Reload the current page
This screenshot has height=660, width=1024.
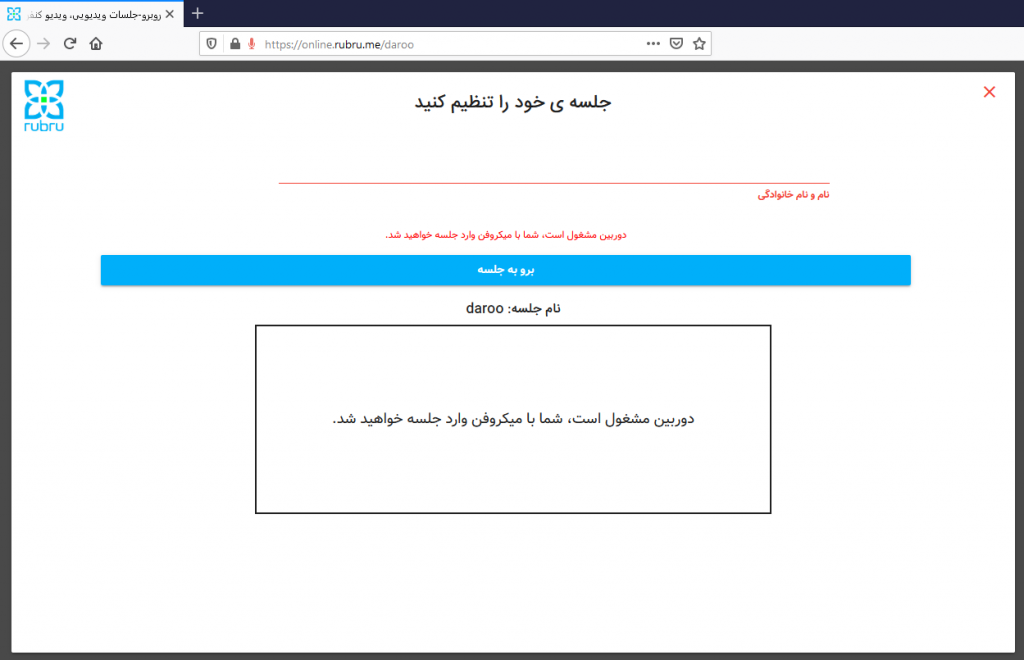(70, 44)
